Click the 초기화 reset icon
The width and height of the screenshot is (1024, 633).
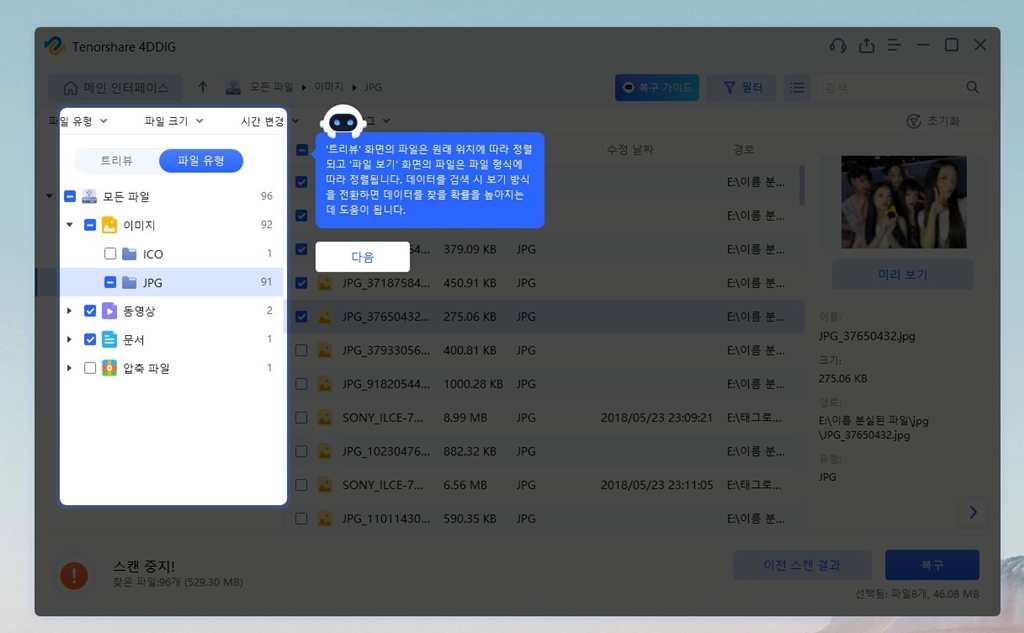click(914, 122)
